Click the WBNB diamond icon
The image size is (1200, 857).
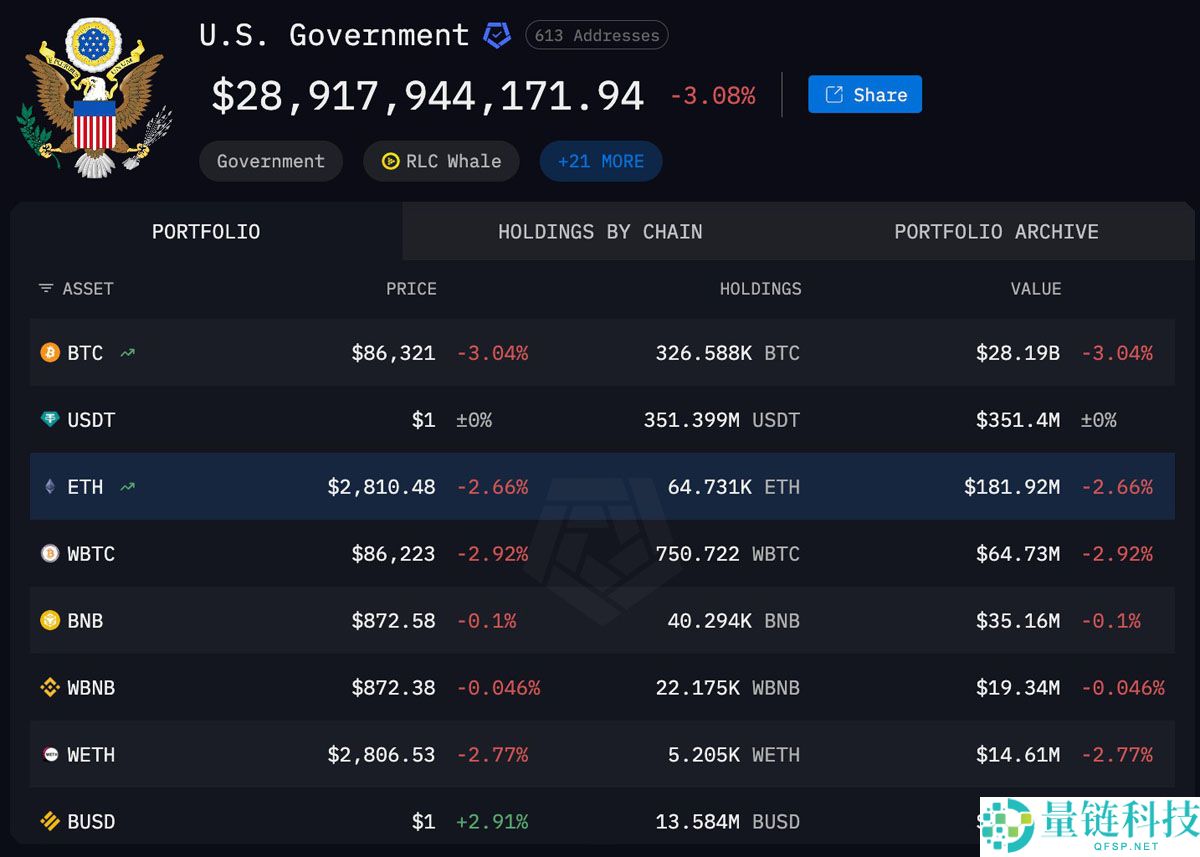(x=52, y=688)
